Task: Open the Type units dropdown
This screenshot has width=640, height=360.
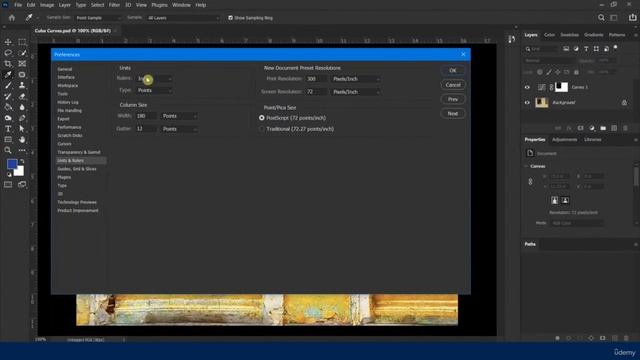Action: click(154, 90)
